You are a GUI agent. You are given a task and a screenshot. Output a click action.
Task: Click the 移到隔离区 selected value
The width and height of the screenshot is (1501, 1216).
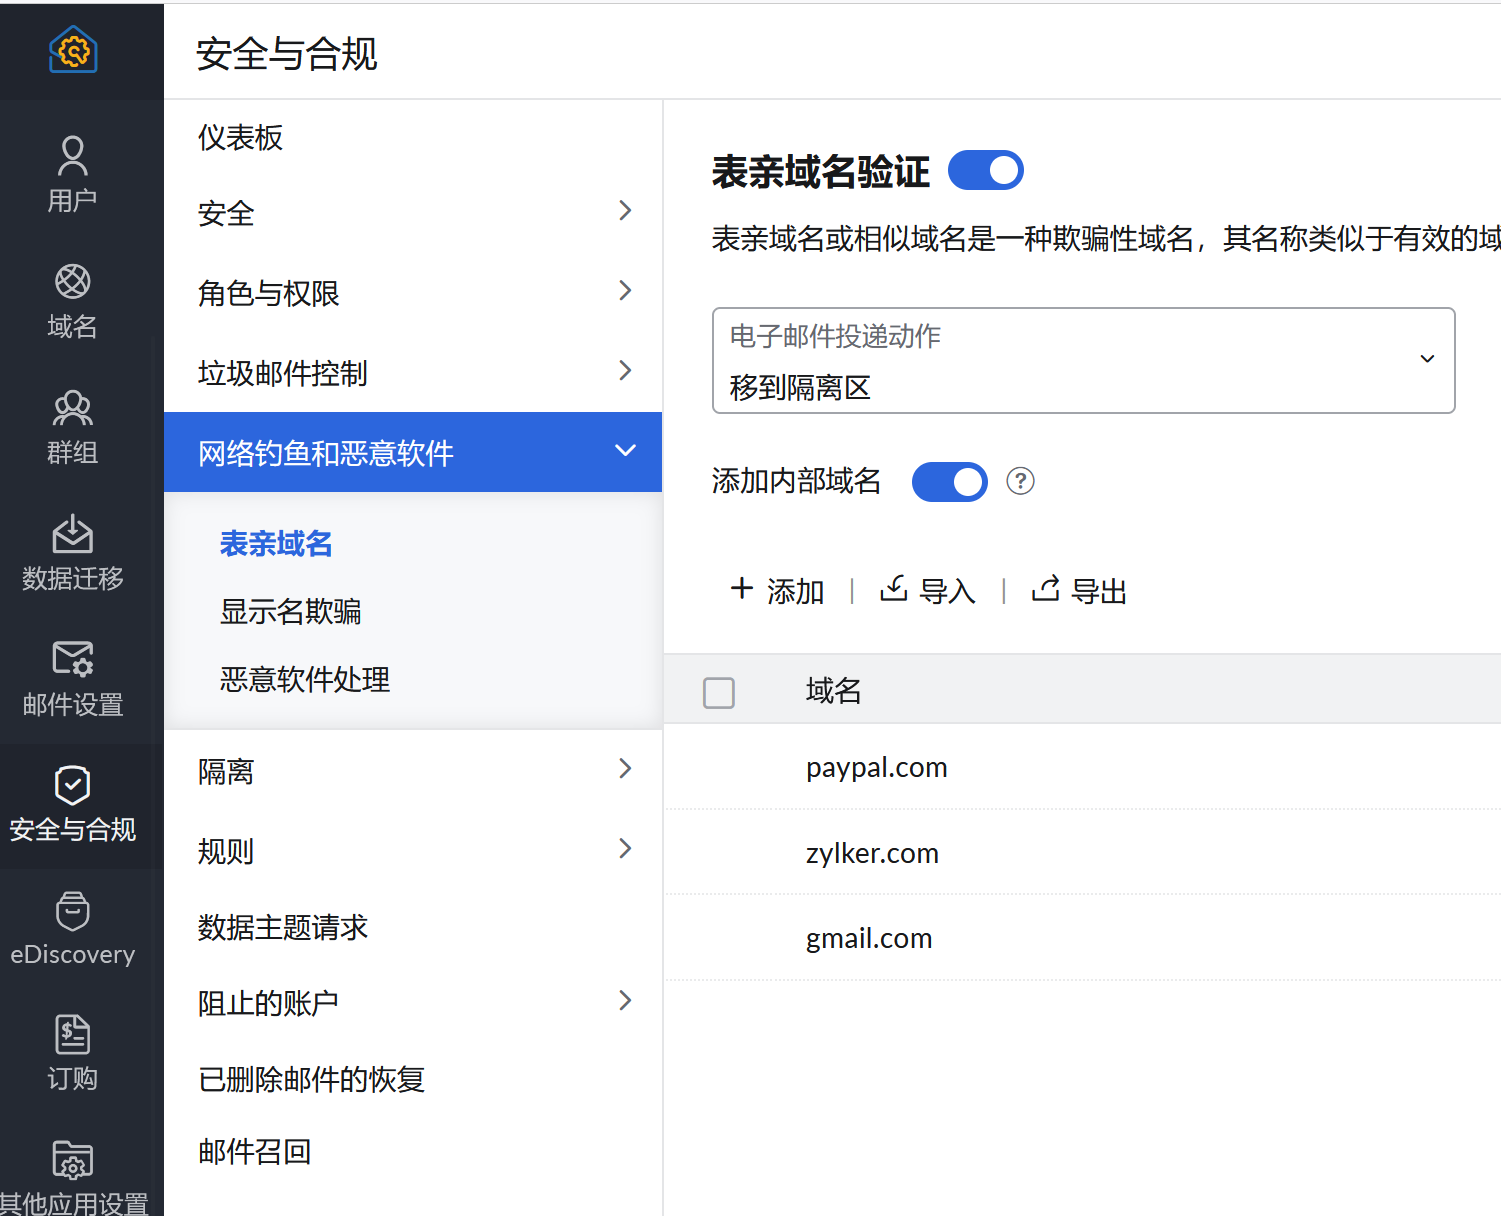pyautogui.click(x=800, y=387)
